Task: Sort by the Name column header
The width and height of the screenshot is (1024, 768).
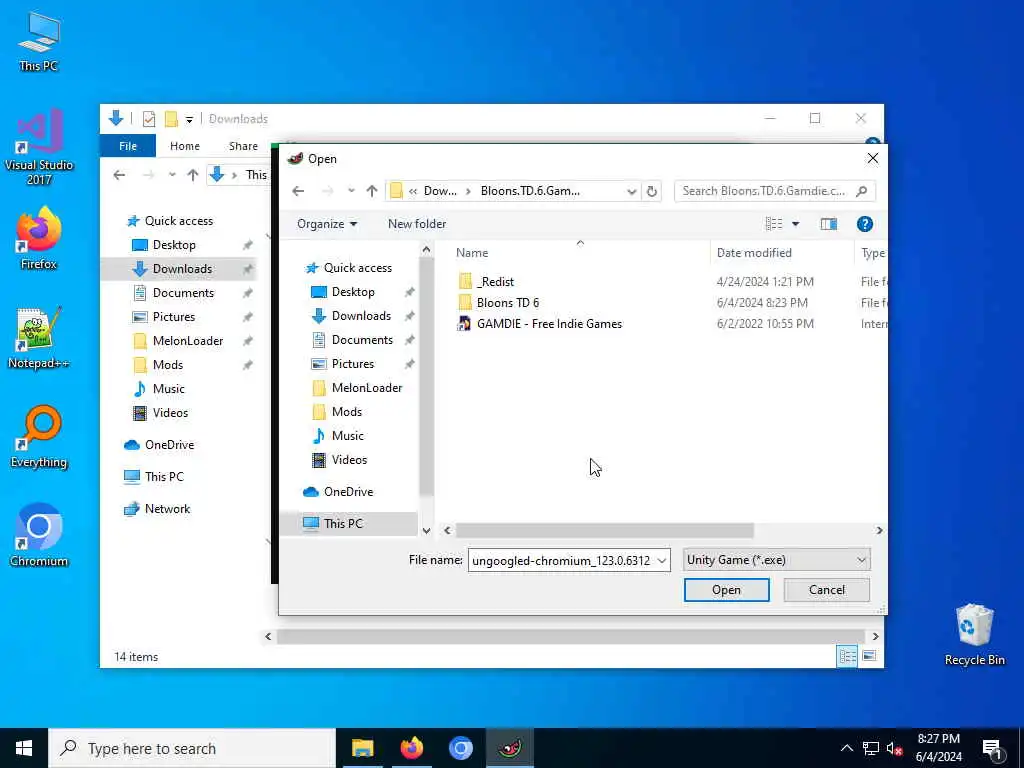Action: point(472,253)
